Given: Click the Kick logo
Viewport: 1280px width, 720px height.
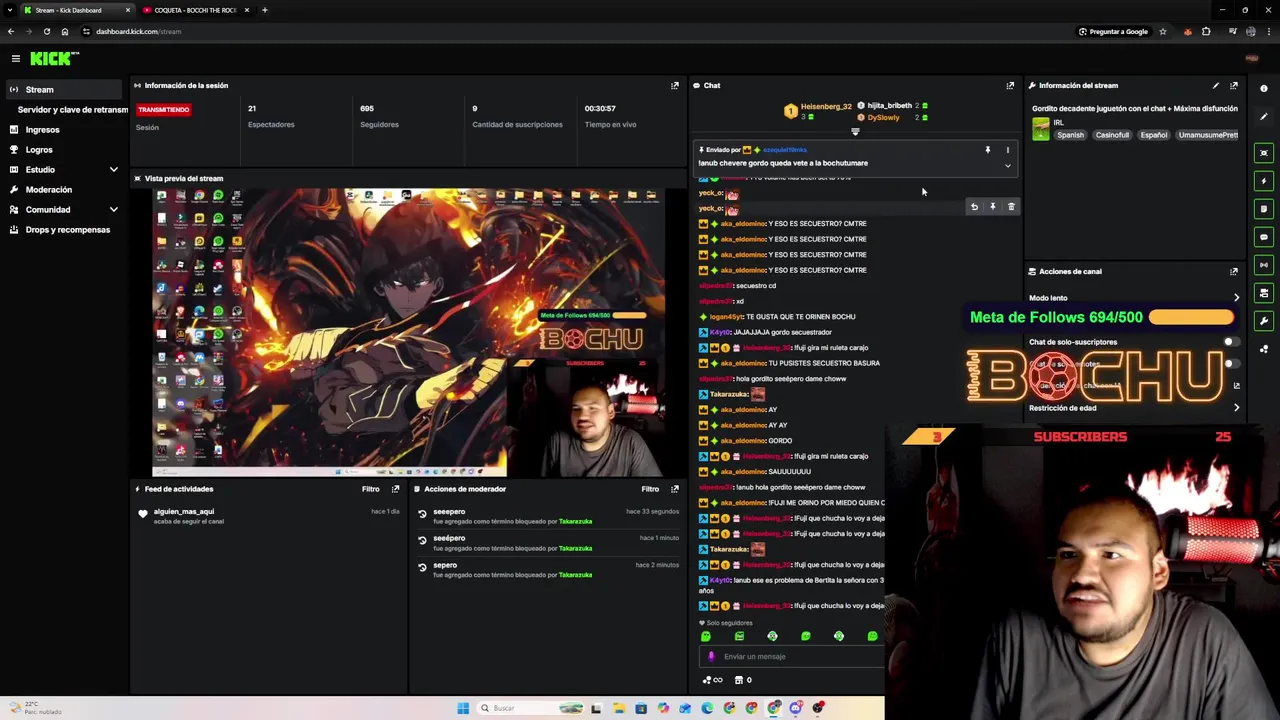Looking at the screenshot, I should click(54, 59).
